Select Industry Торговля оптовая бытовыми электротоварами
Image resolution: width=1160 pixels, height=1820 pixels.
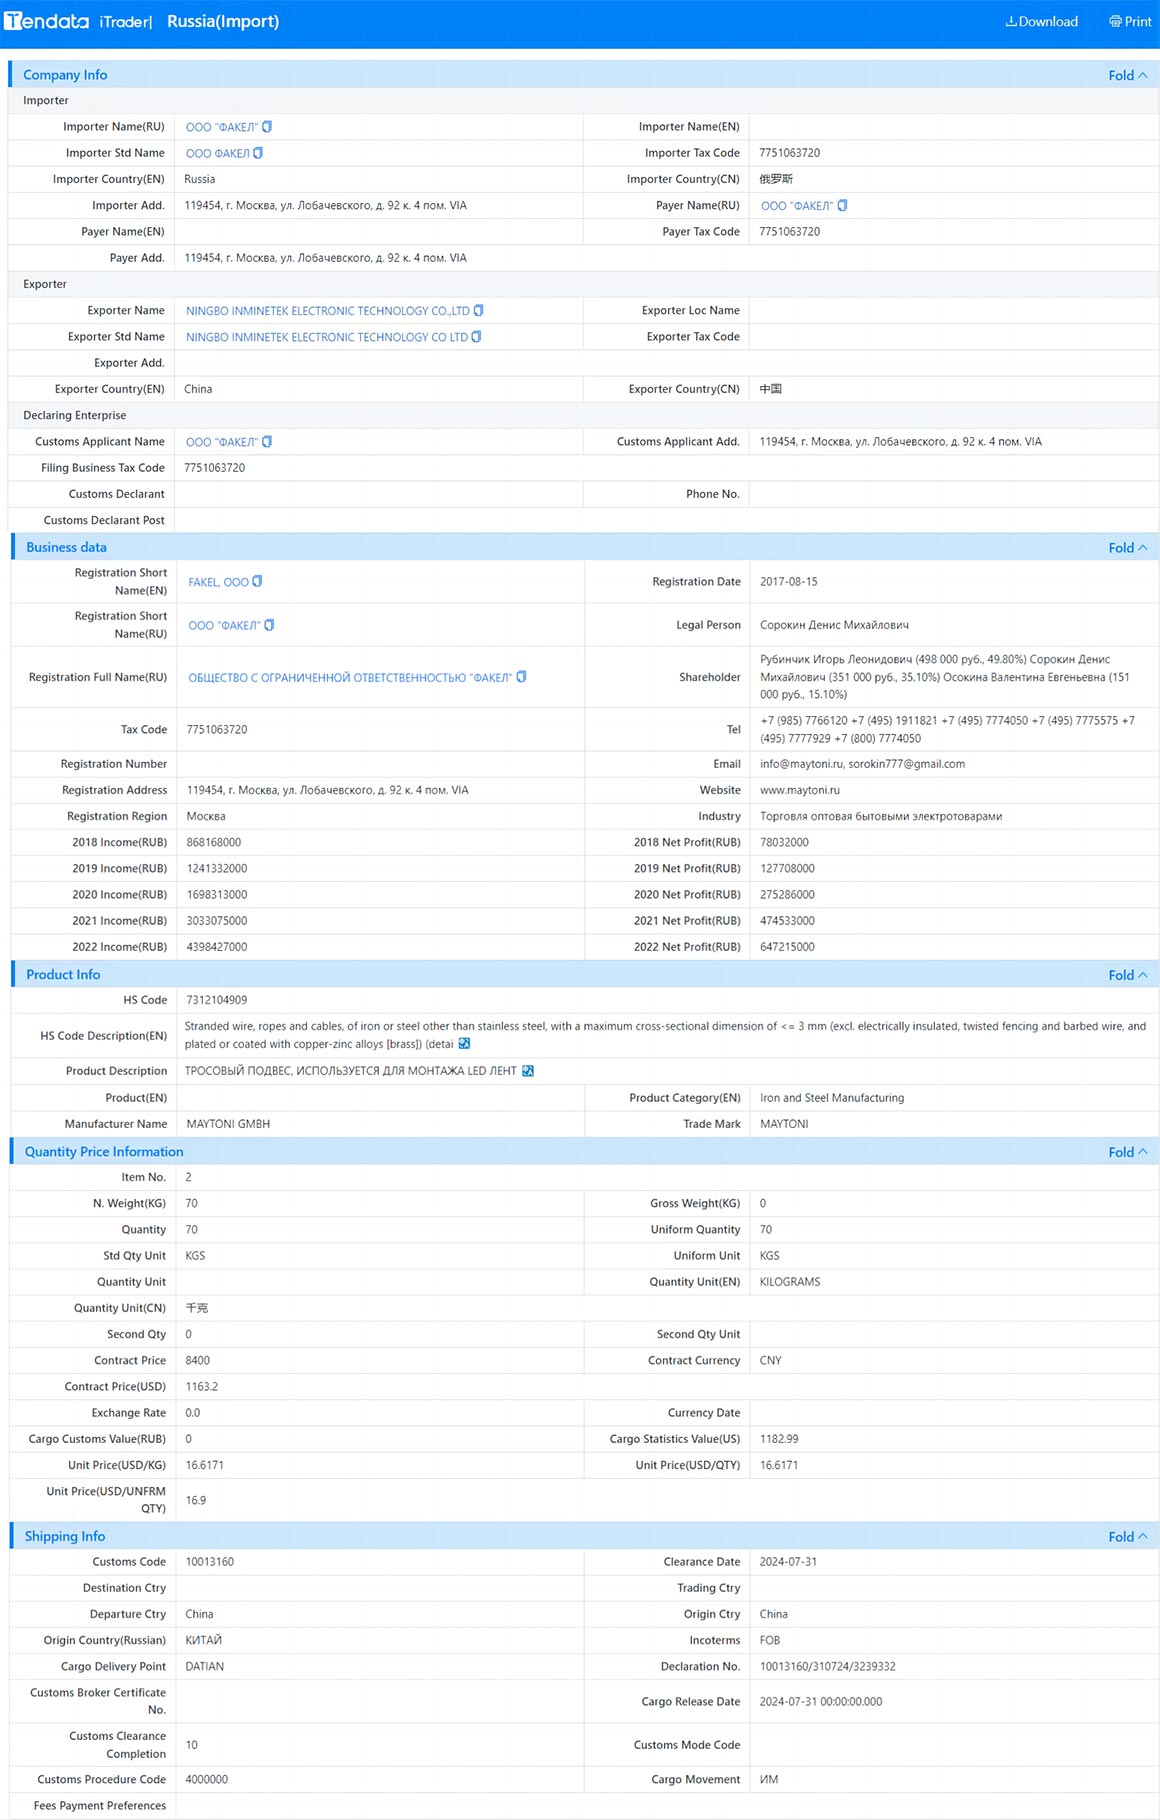881,817
